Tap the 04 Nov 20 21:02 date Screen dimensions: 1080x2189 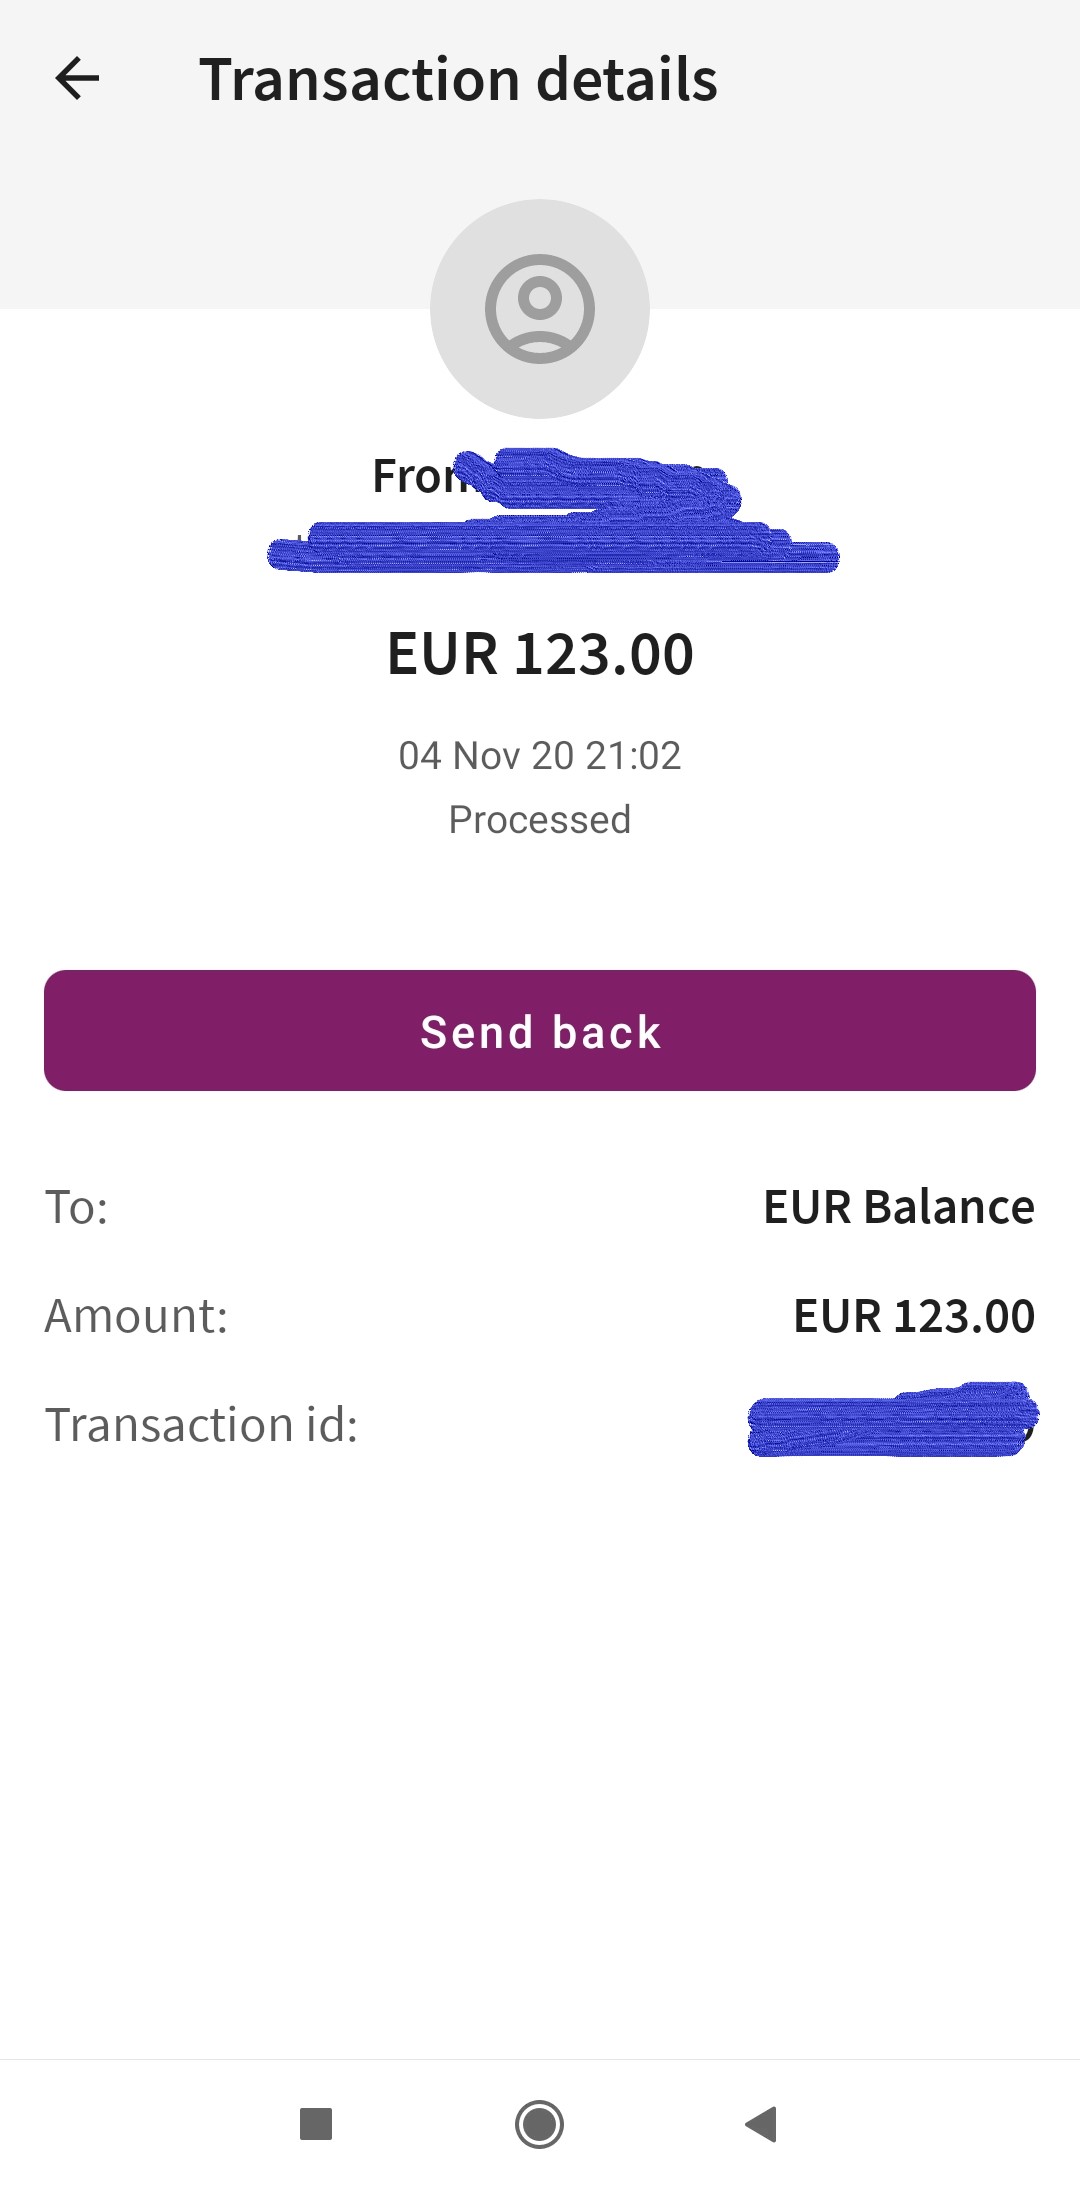pyautogui.click(x=540, y=756)
